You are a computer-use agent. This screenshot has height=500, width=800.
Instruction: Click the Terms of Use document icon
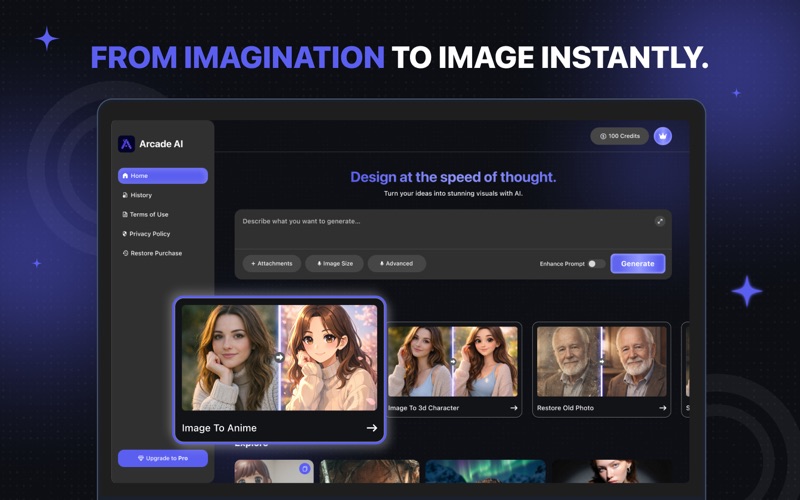125,214
